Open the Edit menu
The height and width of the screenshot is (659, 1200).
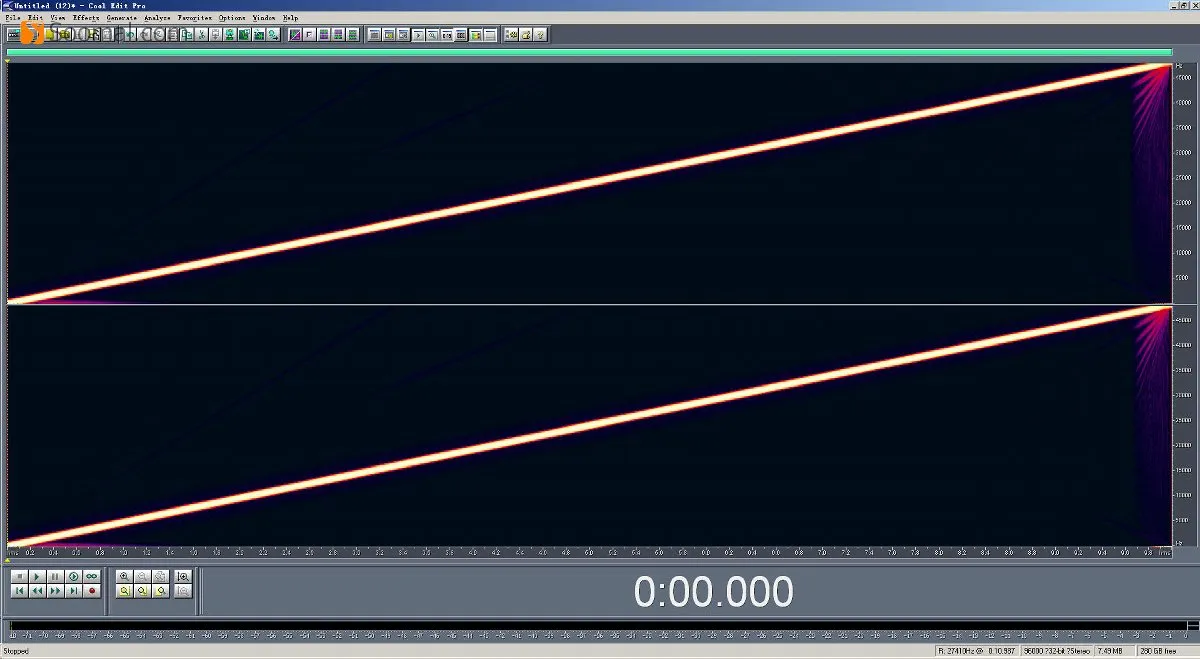point(36,18)
